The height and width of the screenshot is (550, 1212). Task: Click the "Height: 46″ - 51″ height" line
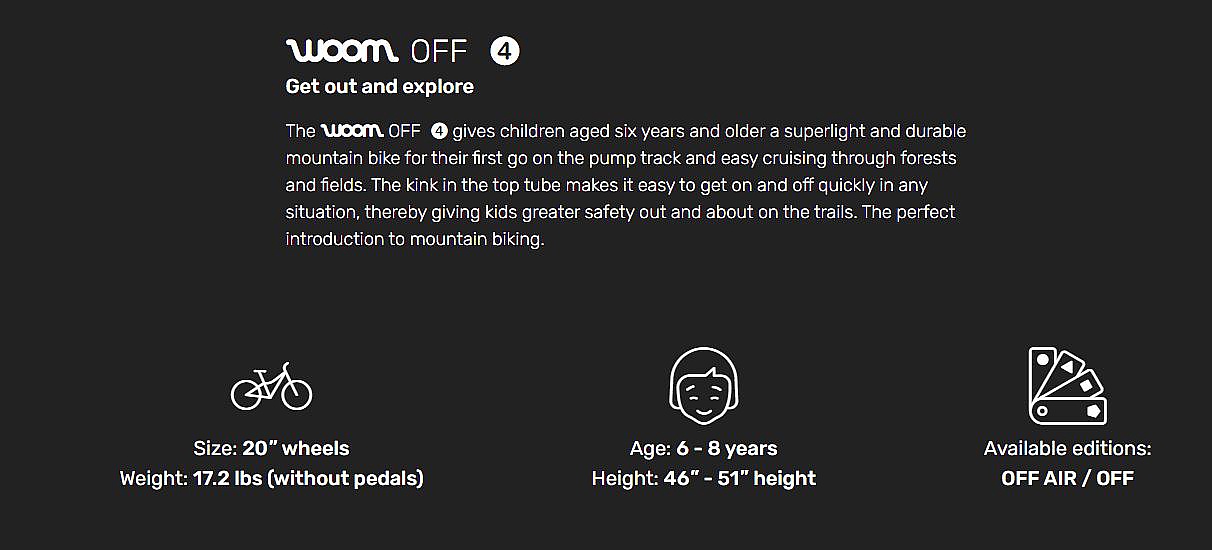click(x=703, y=478)
